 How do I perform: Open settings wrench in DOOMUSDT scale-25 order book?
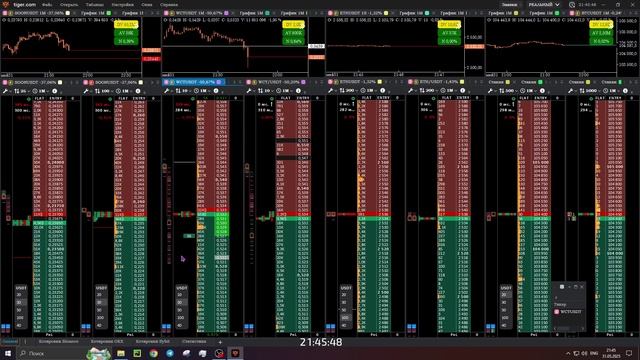5,91
